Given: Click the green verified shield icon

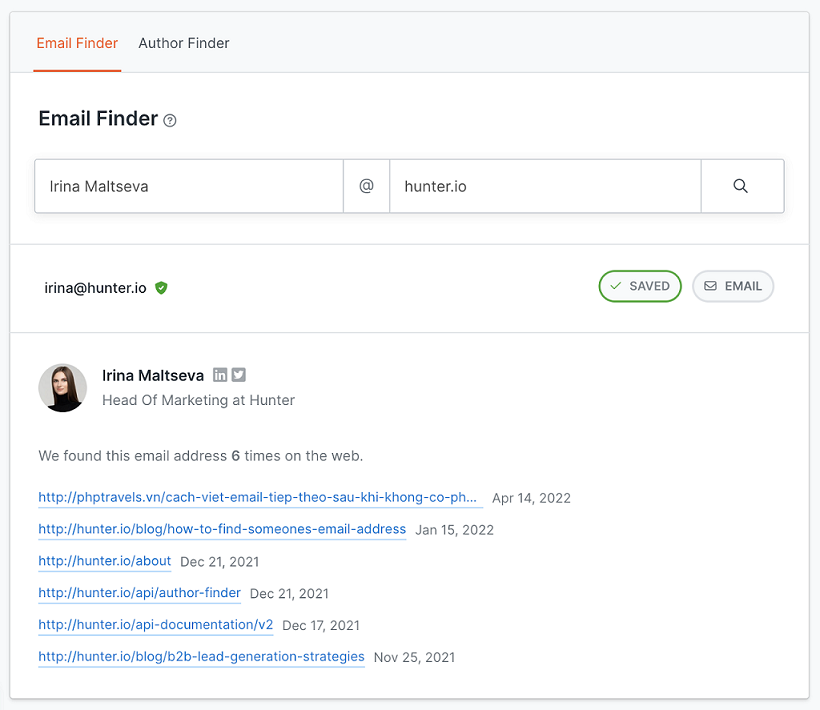Looking at the screenshot, I should tap(161, 288).
